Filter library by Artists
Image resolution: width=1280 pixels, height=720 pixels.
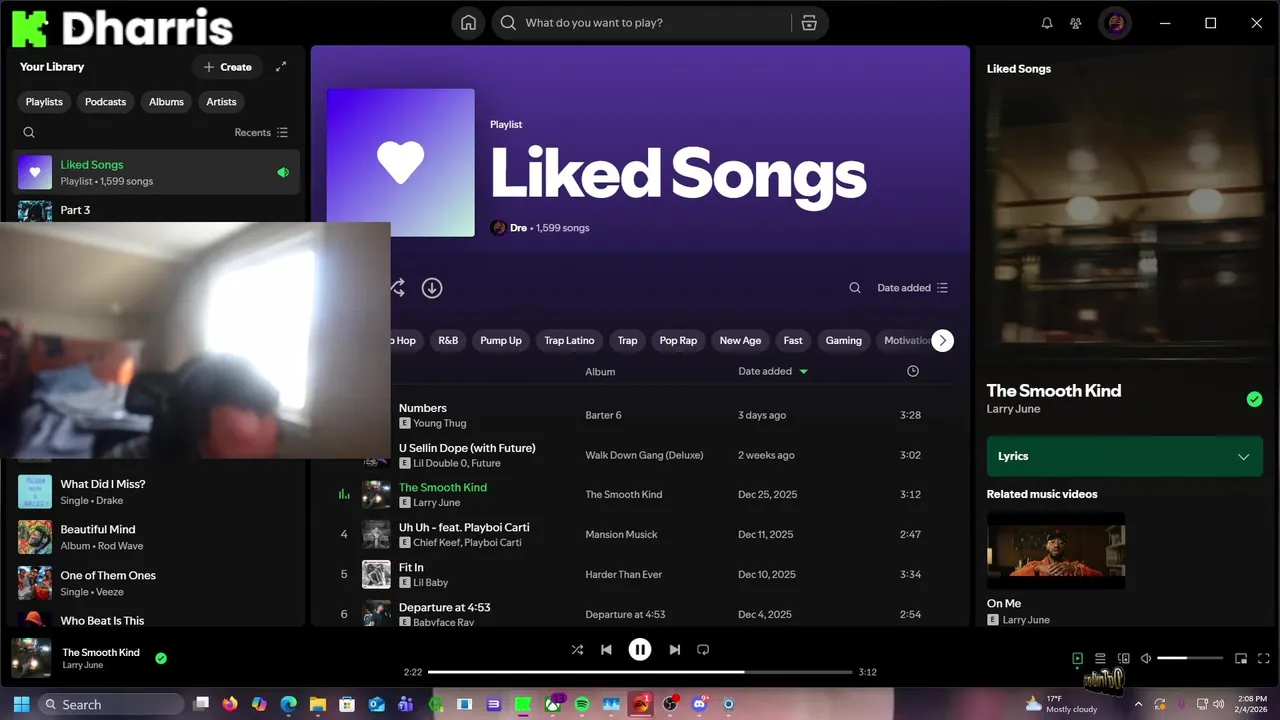tap(221, 102)
